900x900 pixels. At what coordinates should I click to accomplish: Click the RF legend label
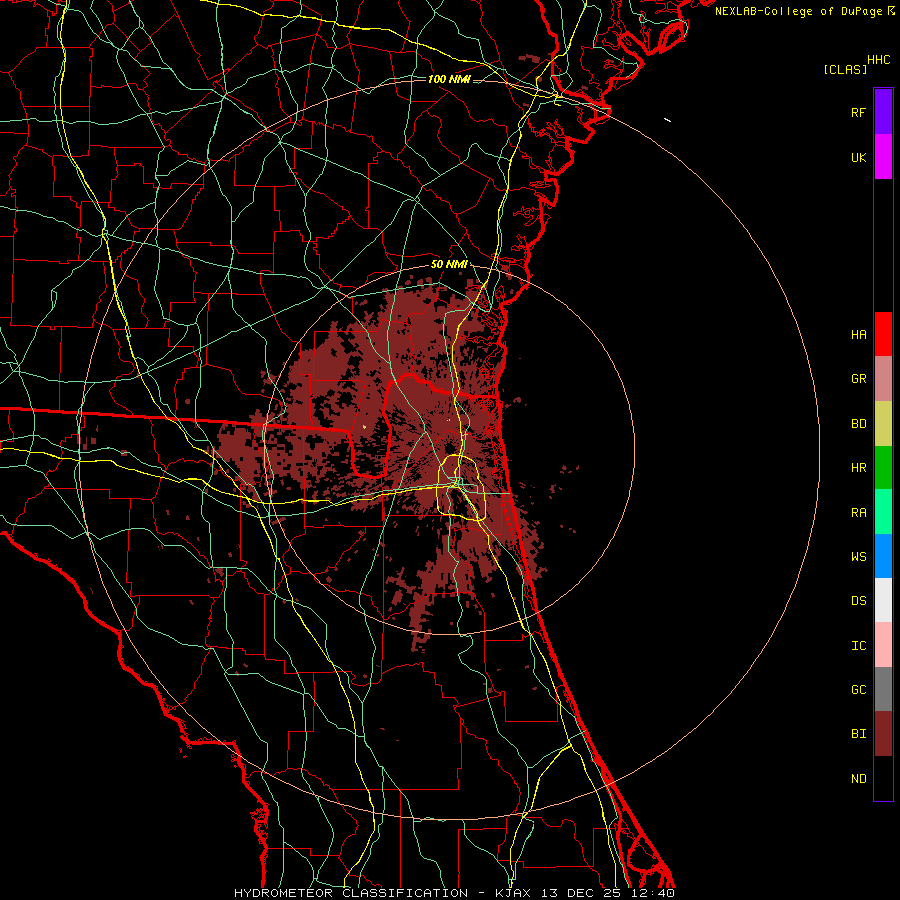[x=858, y=112]
